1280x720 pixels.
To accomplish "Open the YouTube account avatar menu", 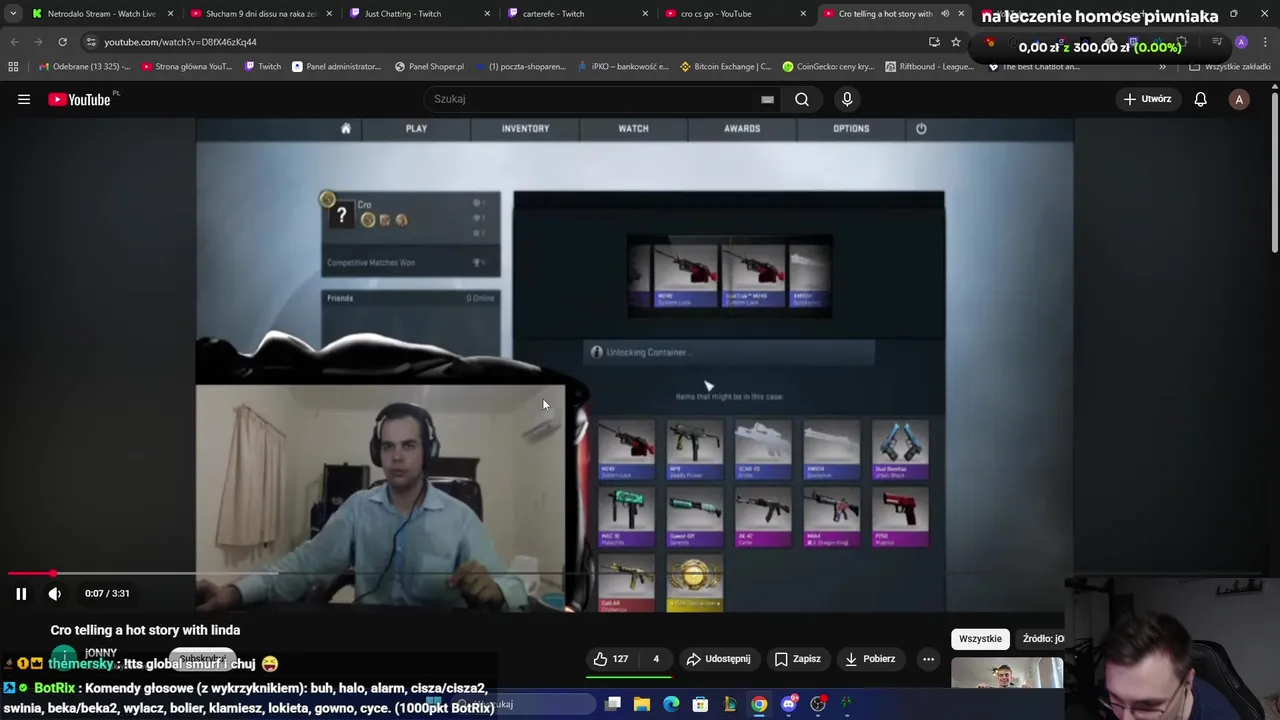I will click(1239, 99).
